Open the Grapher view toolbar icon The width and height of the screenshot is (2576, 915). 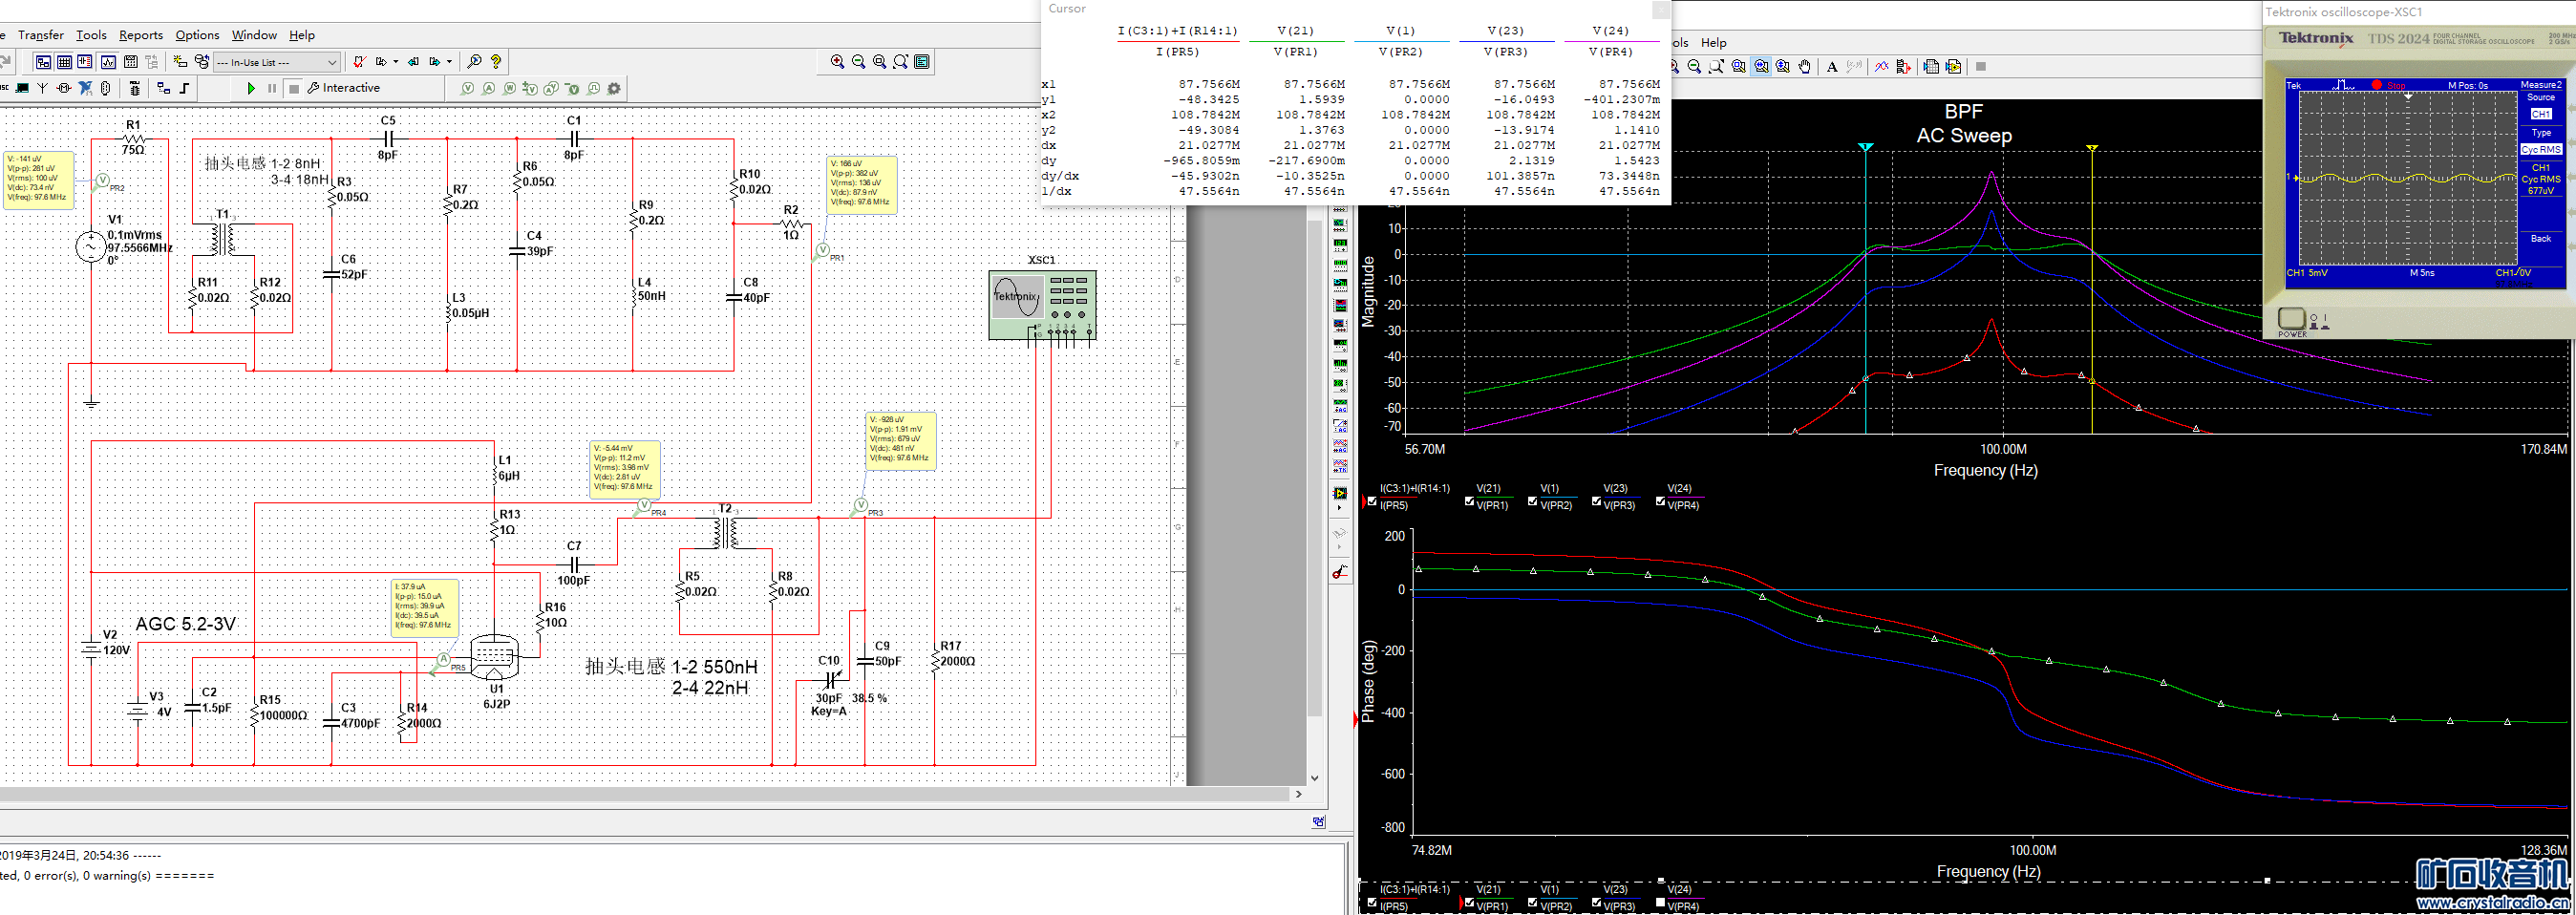(x=108, y=62)
